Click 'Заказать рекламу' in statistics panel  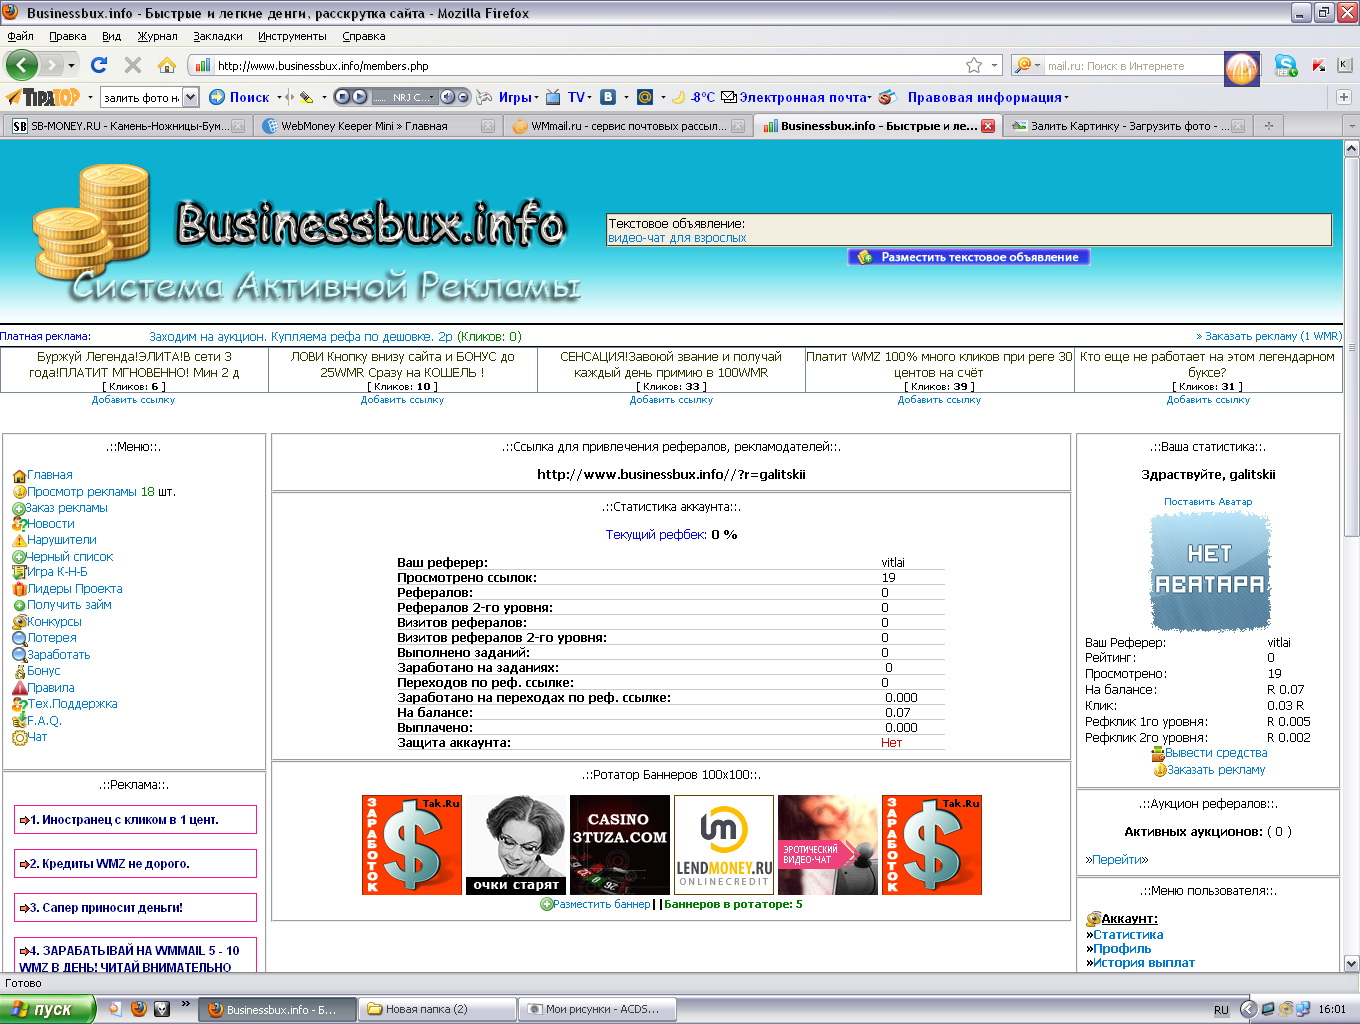click(1216, 770)
